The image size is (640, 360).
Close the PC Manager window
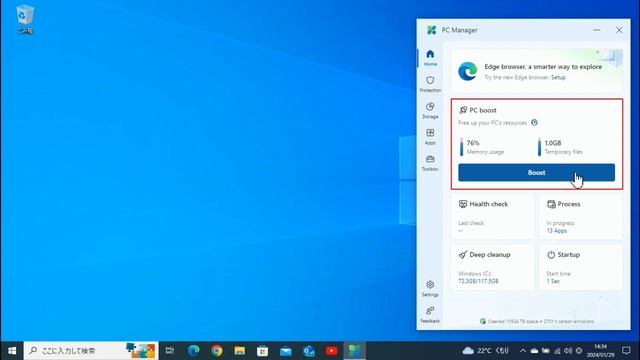[x=619, y=30]
